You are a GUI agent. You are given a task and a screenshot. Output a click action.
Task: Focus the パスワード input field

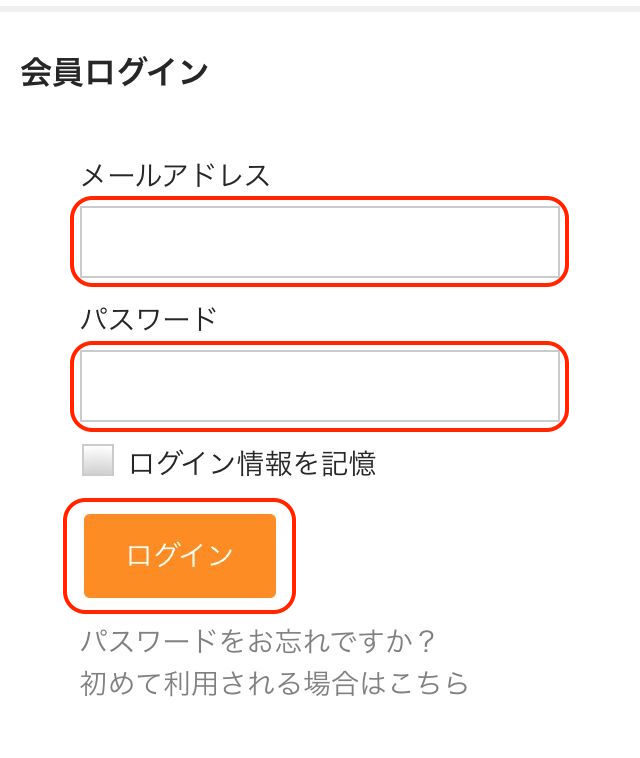pyautogui.click(x=319, y=385)
